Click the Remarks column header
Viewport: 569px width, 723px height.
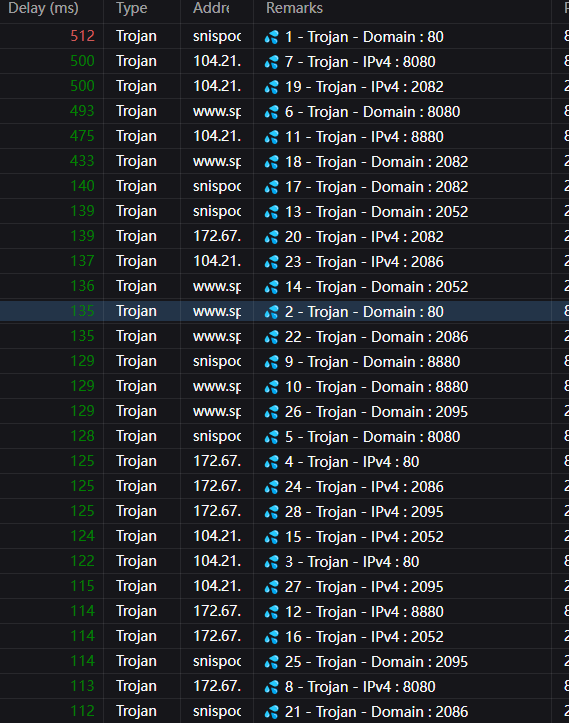[294, 8]
